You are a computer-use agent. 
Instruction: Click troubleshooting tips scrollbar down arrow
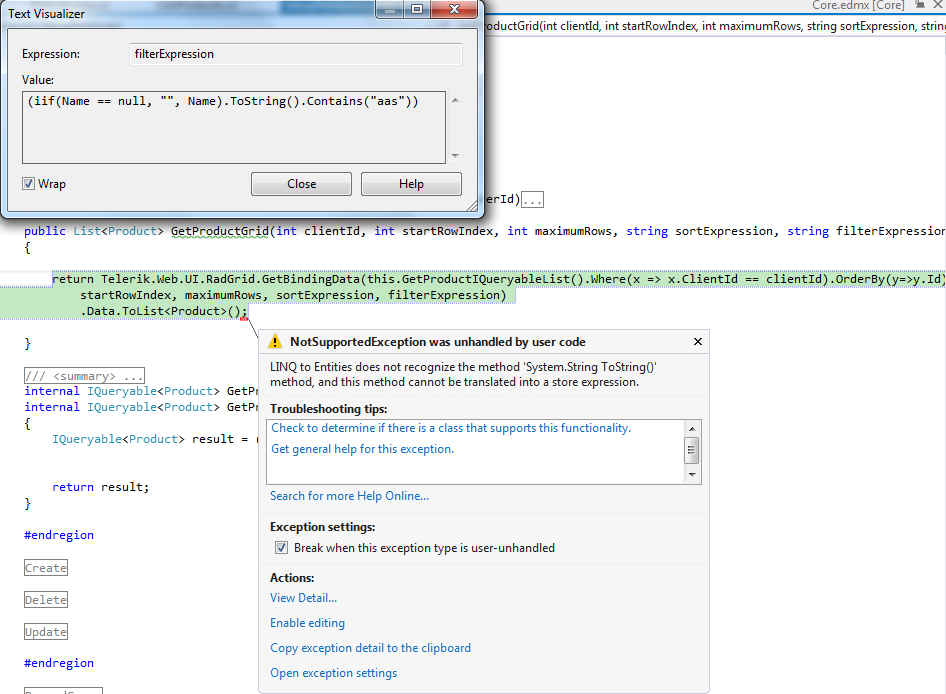692,474
